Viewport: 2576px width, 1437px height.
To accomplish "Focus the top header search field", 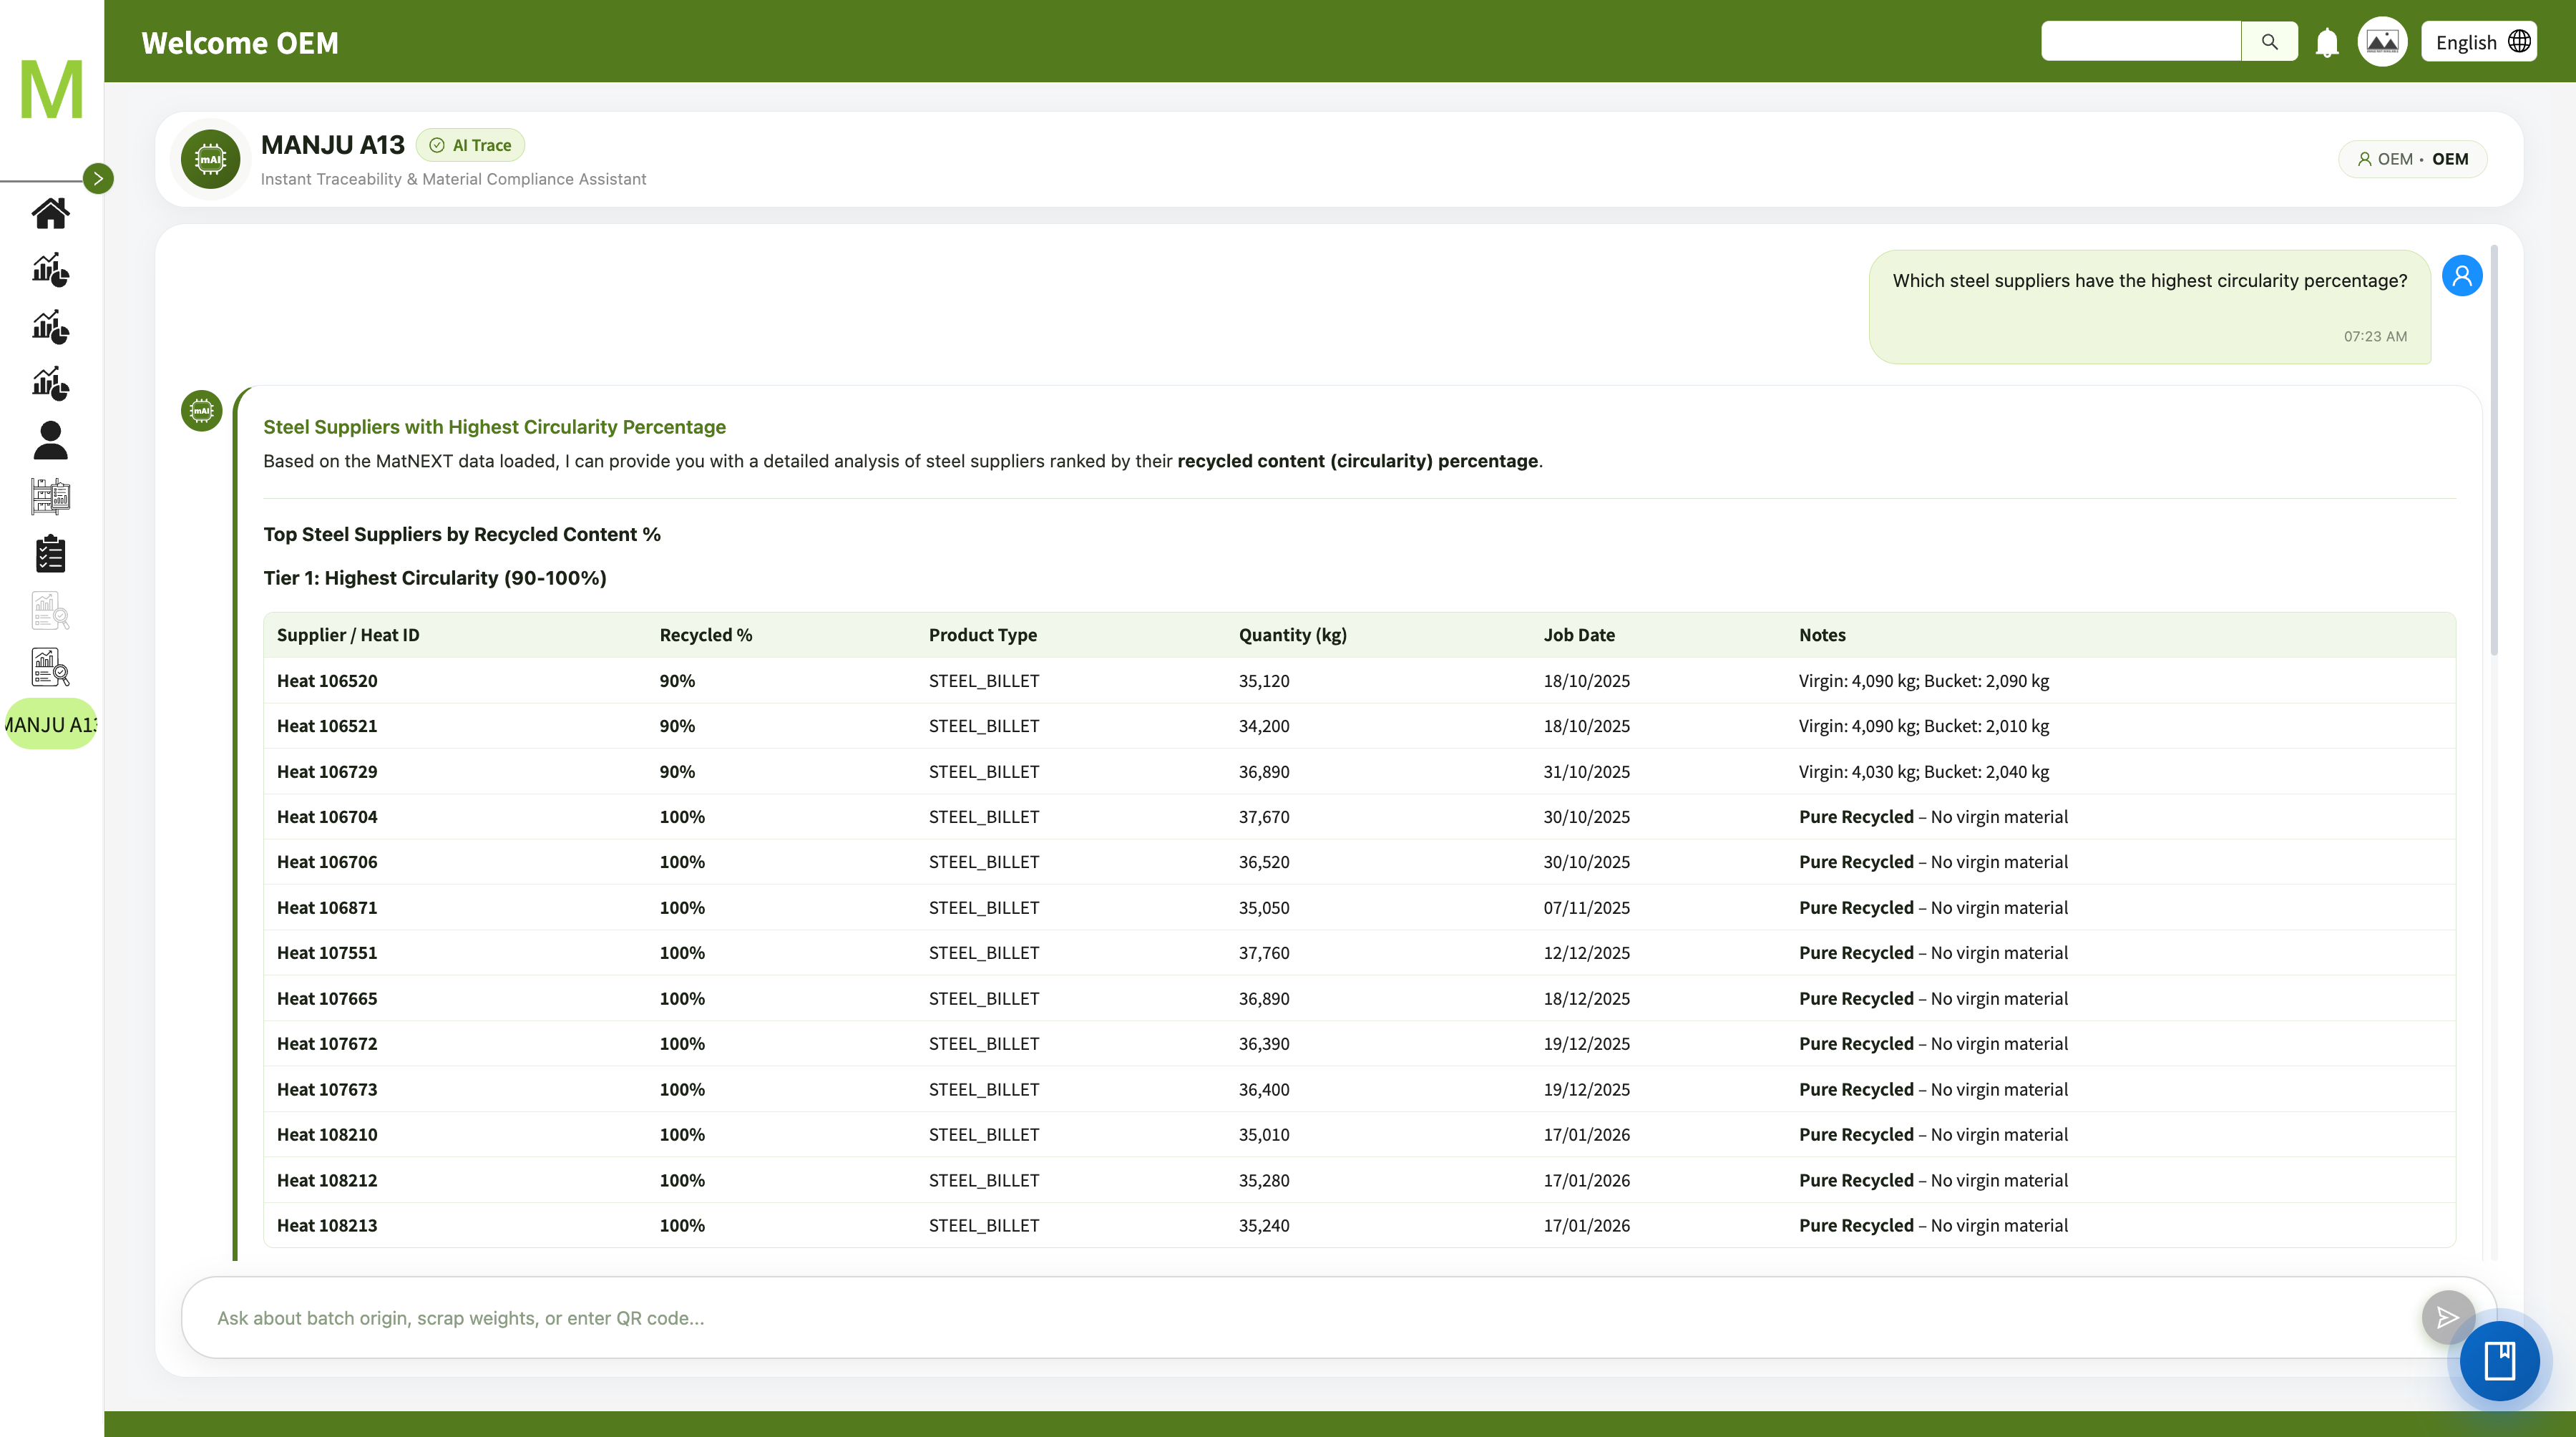I will click(x=2140, y=42).
